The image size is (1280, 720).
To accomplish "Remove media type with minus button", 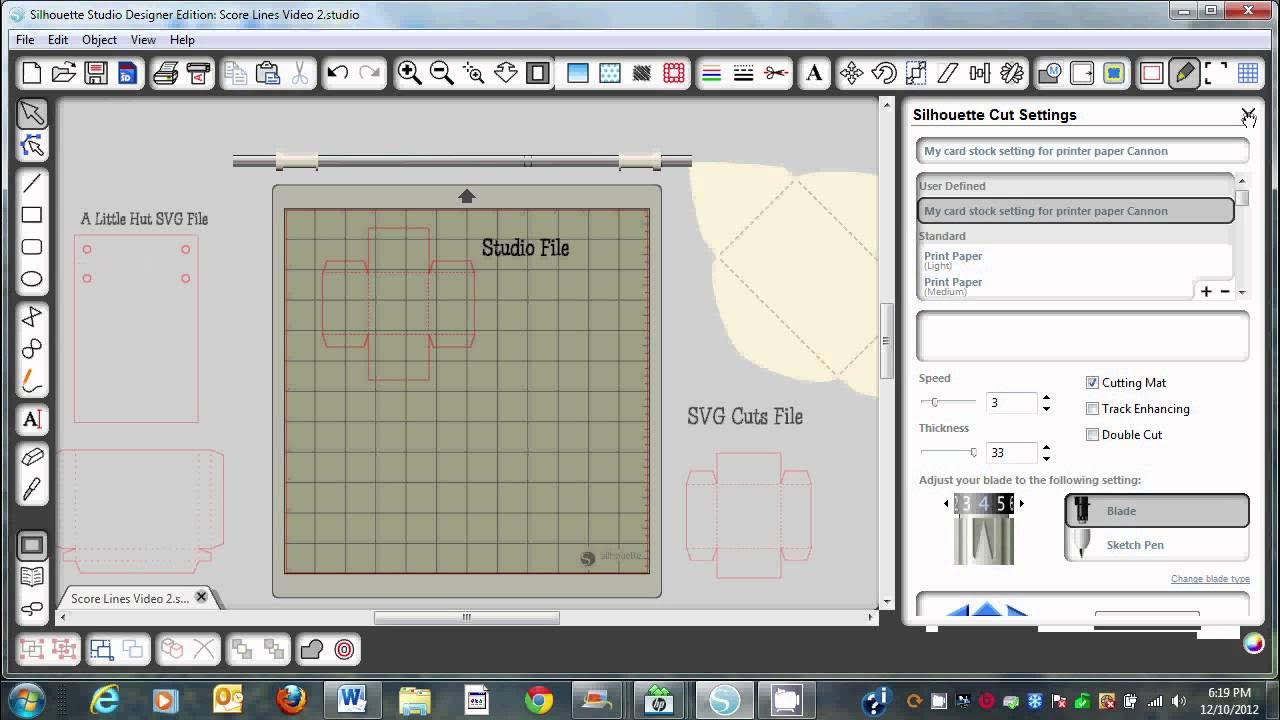I will tap(1224, 292).
